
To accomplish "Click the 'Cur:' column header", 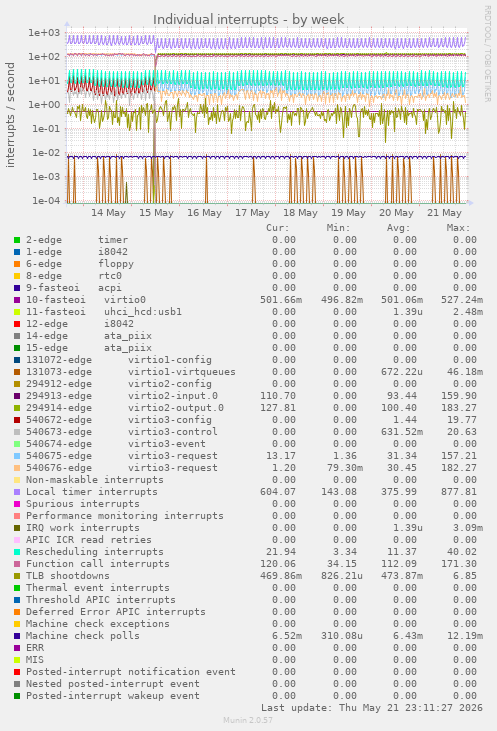I will pos(278,228).
